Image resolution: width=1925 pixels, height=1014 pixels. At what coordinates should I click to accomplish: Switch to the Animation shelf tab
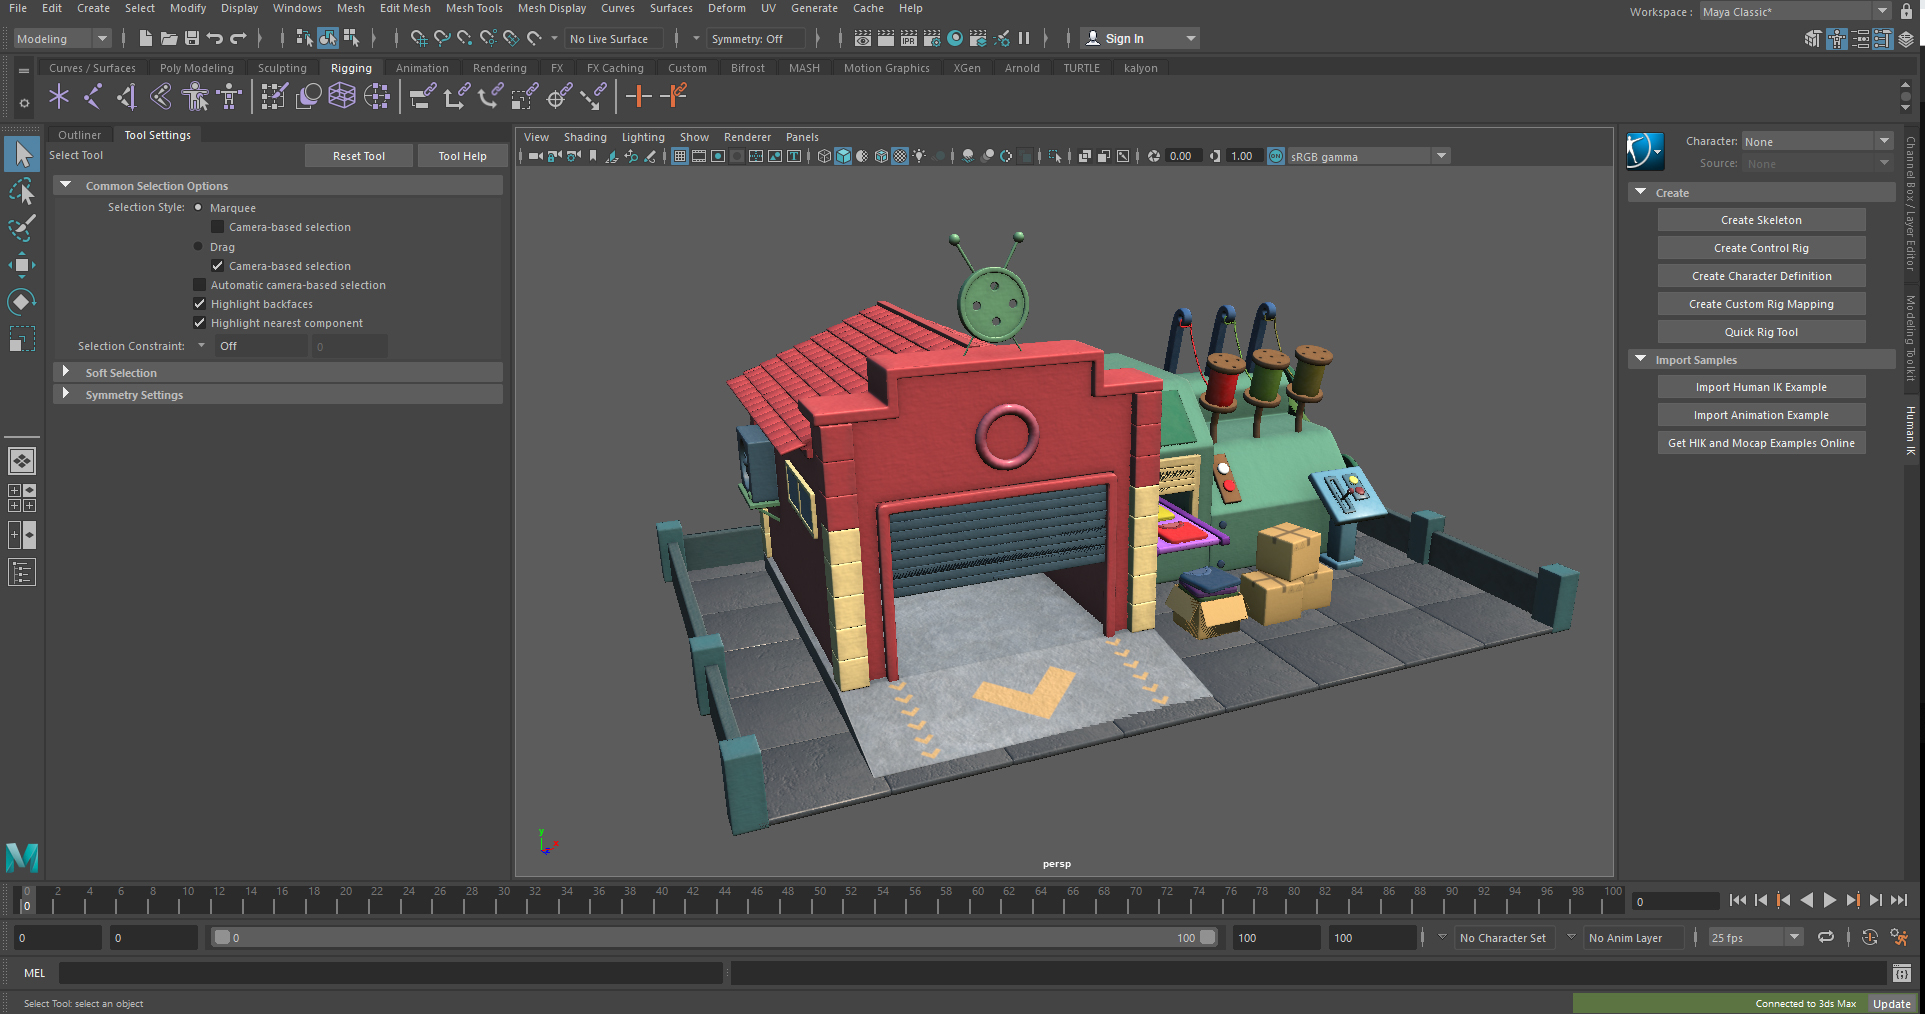pyautogui.click(x=422, y=67)
